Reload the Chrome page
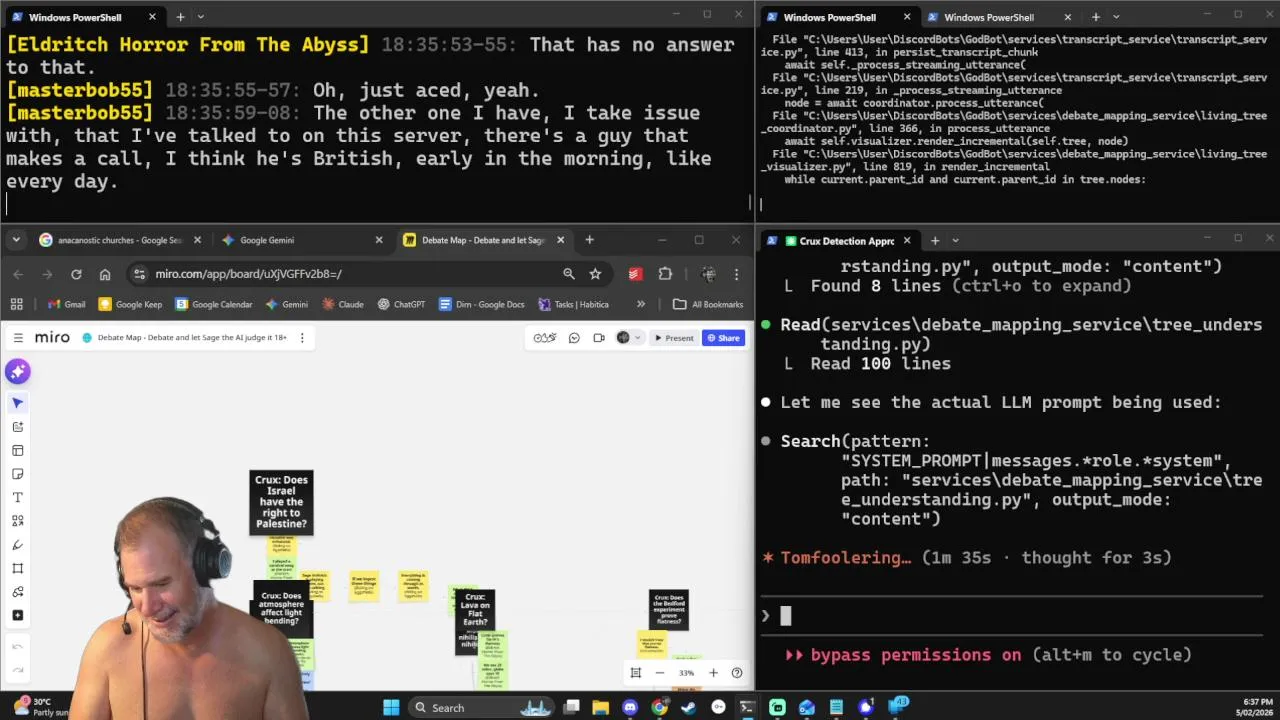1280x720 pixels. (x=76, y=274)
